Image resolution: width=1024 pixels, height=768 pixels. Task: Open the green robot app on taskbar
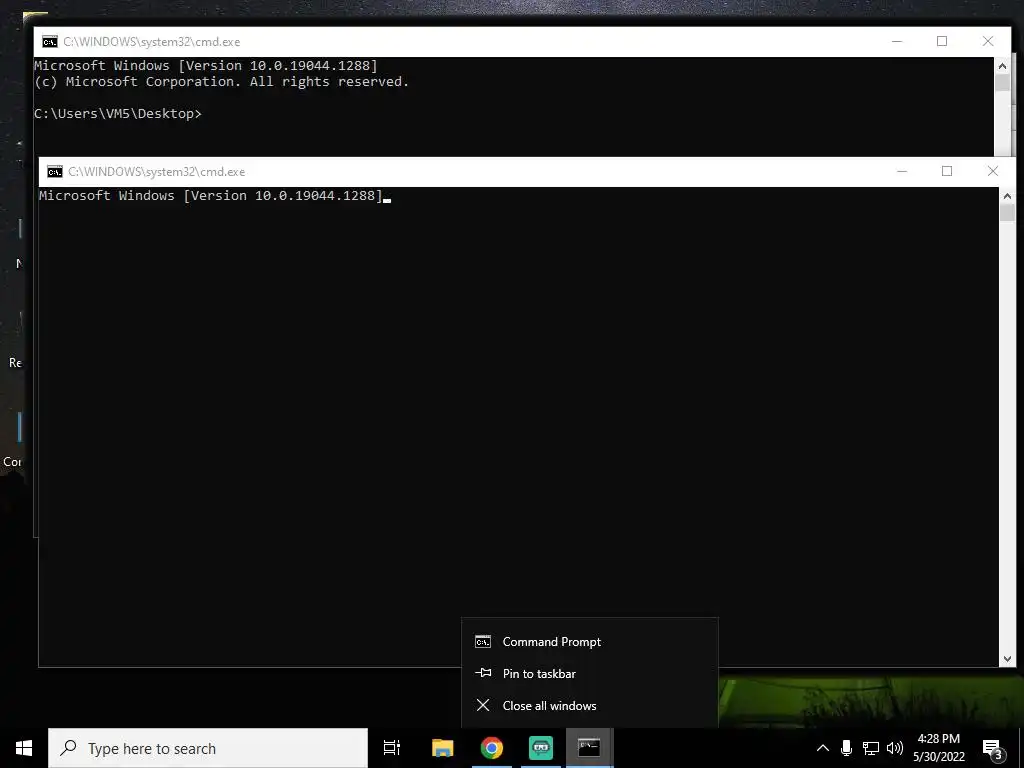[x=541, y=748]
